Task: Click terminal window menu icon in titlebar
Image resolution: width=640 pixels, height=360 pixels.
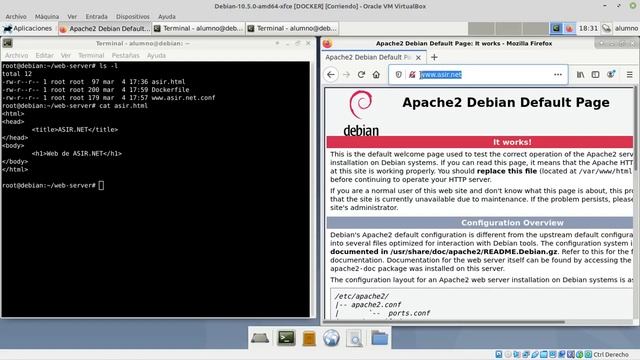Action: pyautogui.click(x=7, y=43)
